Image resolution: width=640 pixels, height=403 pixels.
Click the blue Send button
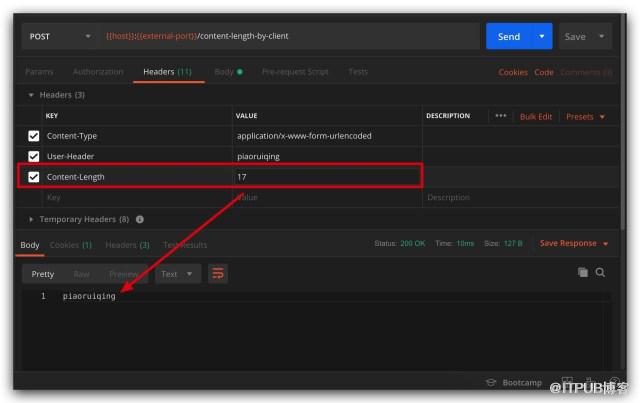509,37
